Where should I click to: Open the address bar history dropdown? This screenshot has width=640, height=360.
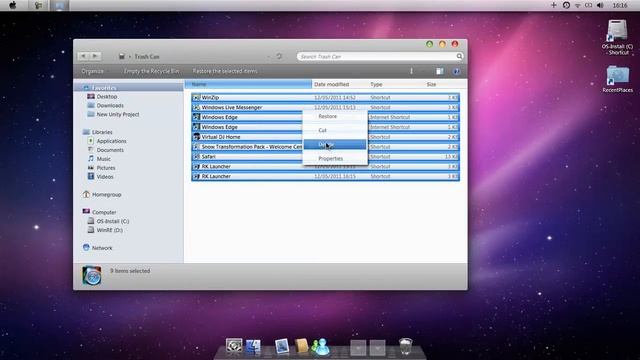268,56
